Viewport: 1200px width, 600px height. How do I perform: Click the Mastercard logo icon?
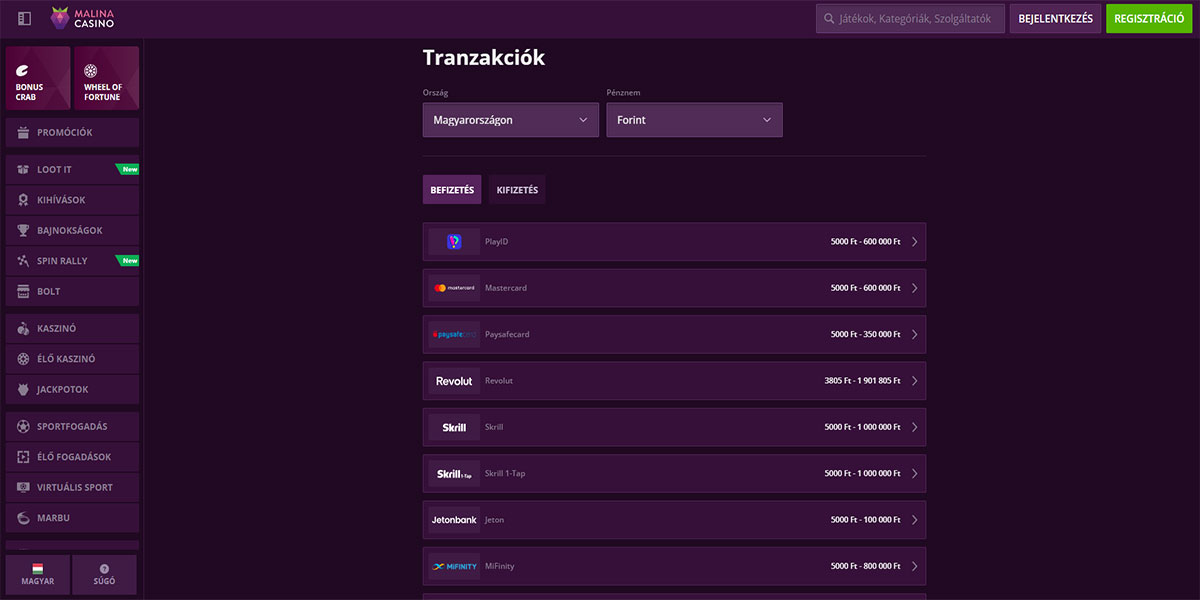[x=454, y=288]
